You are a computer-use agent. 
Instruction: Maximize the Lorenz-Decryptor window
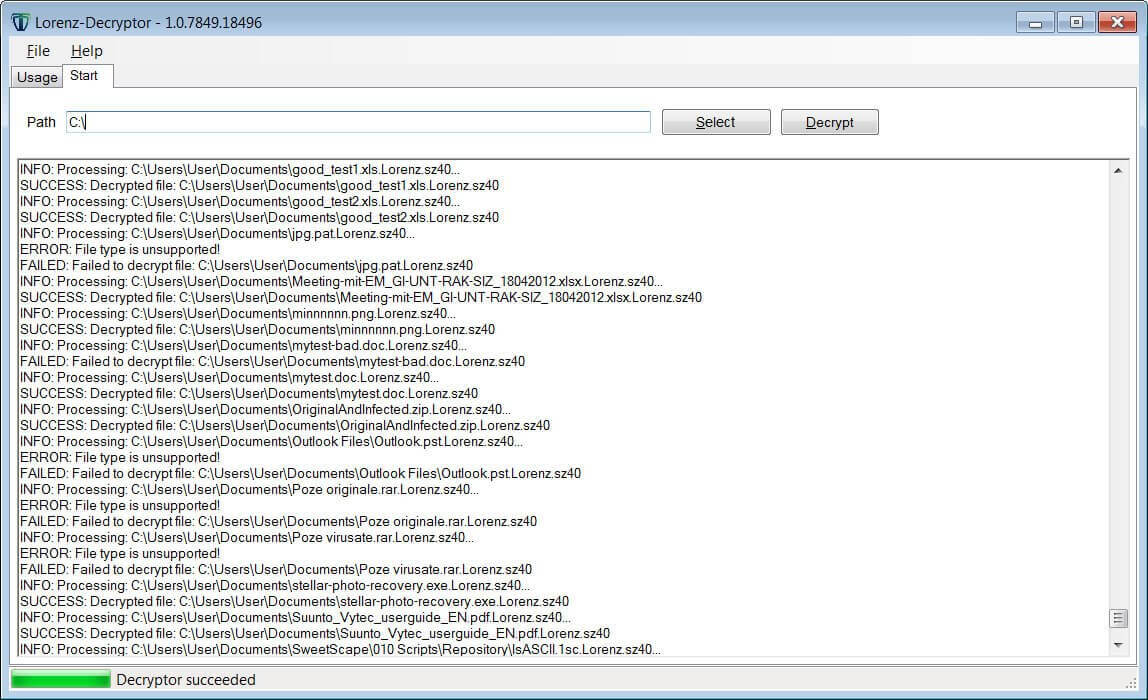pyautogui.click(x=1076, y=23)
